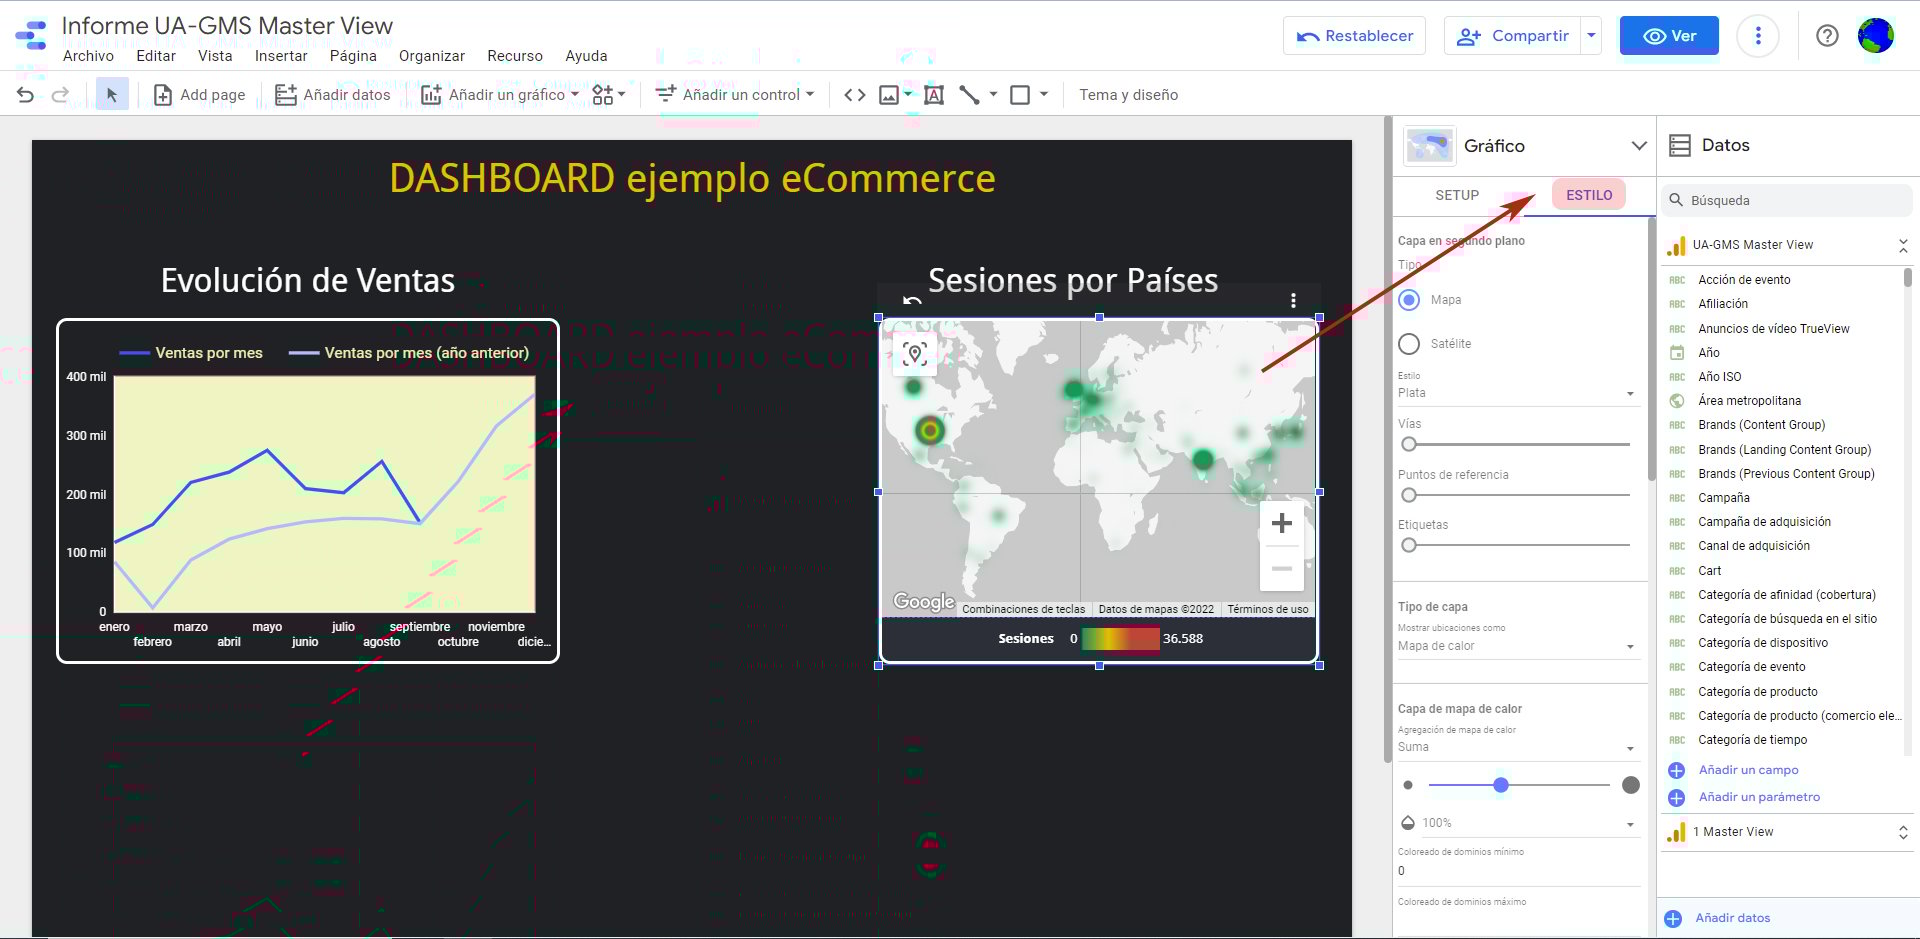Zoom in on map plus button
1920x939 pixels.
pos(1281,523)
